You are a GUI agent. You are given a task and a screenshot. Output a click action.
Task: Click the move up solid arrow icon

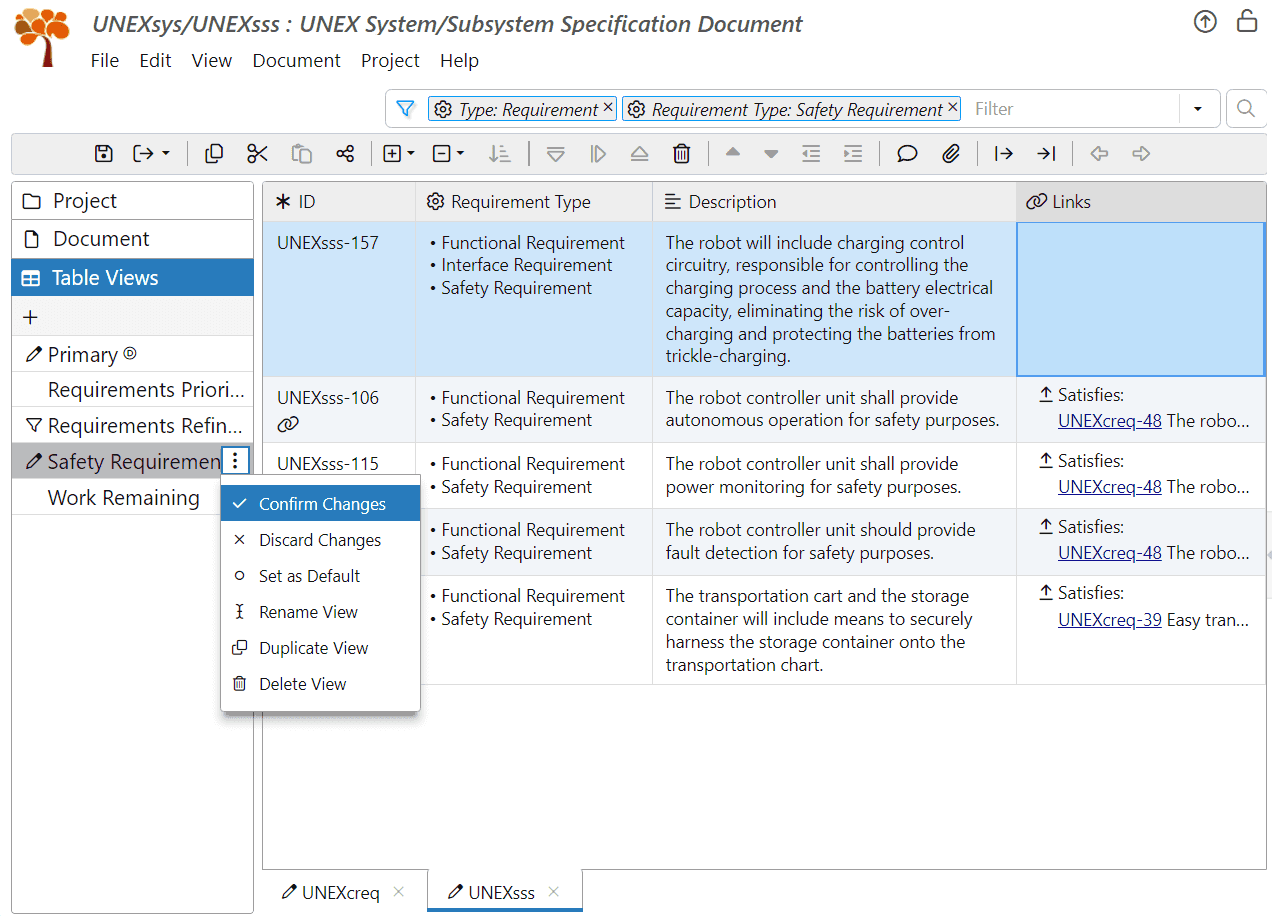point(733,153)
